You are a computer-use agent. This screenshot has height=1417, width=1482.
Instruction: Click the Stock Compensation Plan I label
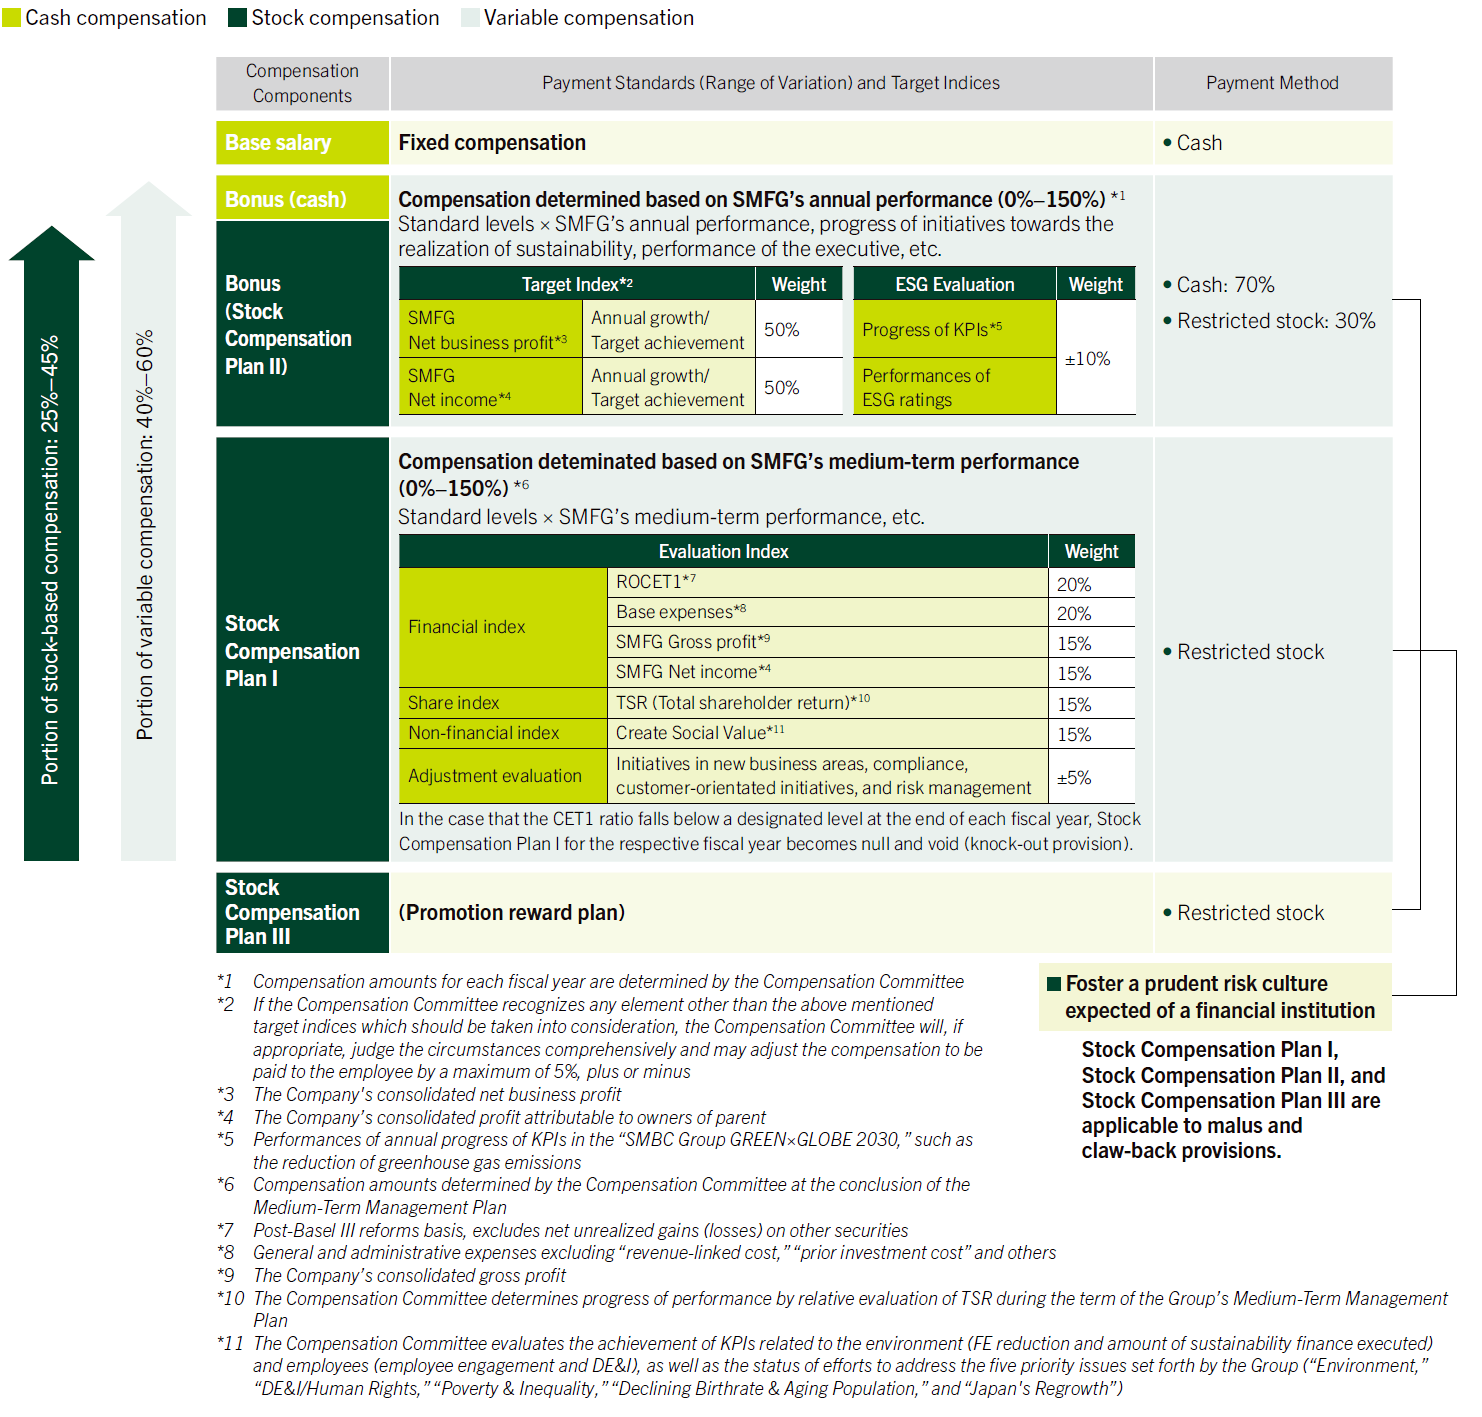click(302, 650)
